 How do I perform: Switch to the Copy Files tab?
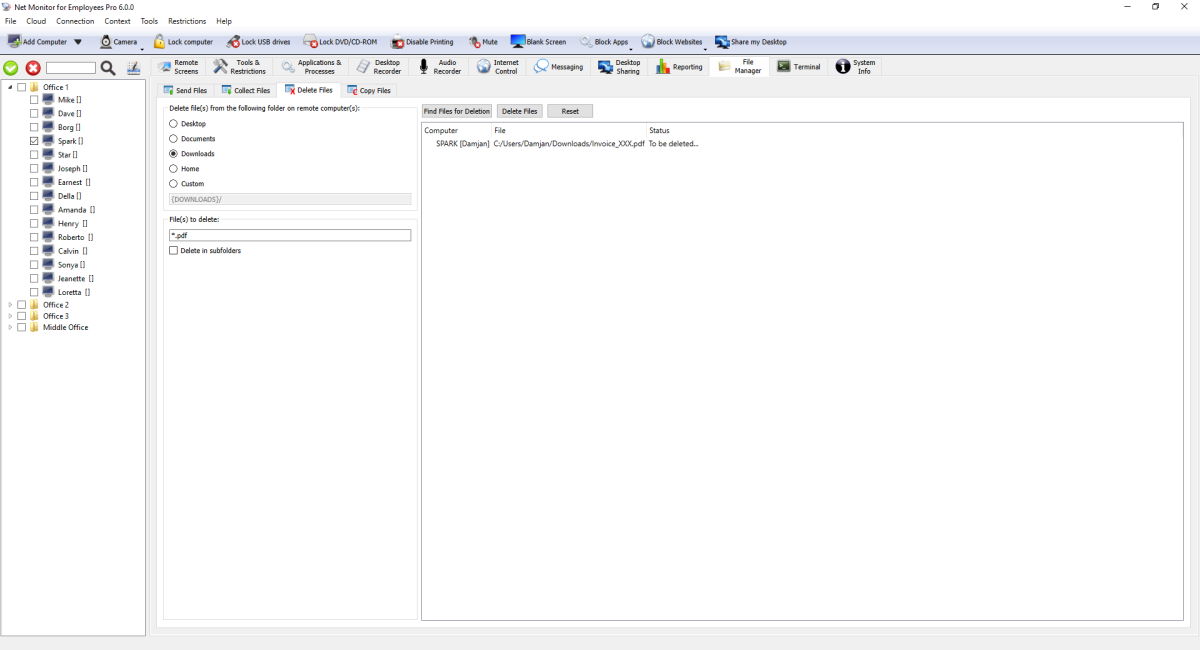pyautogui.click(x=368, y=91)
